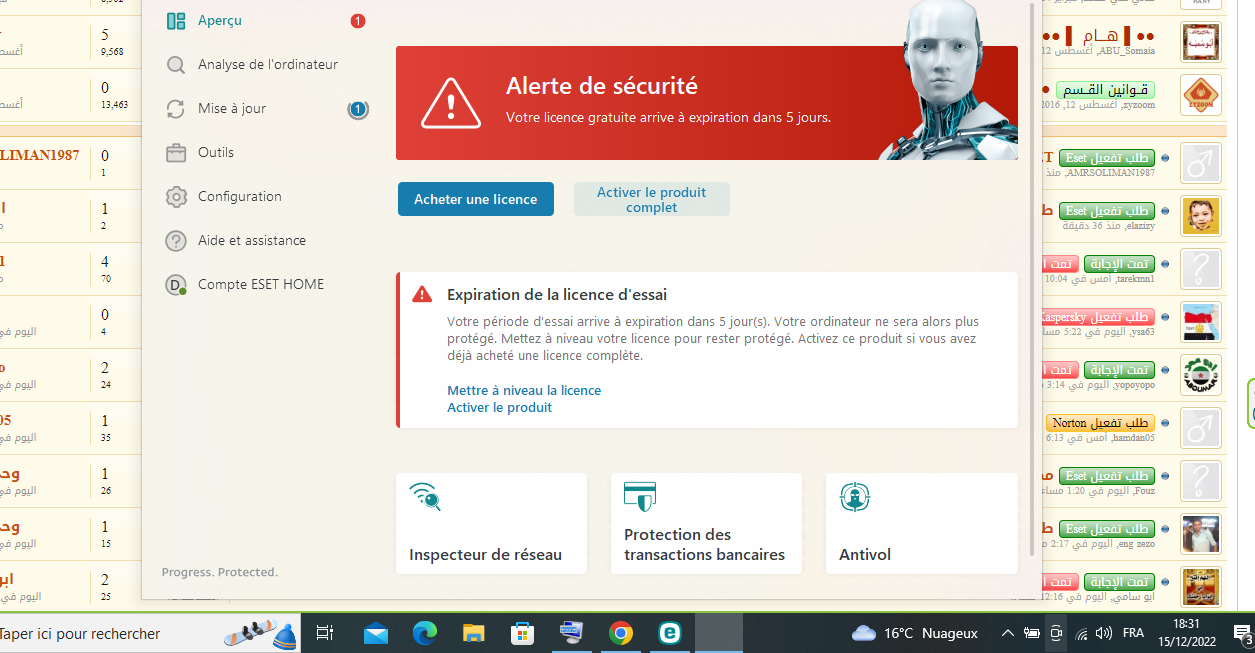Open the Antivol tile
Screen dimensions: 1255x653
click(x=921, y=523)
